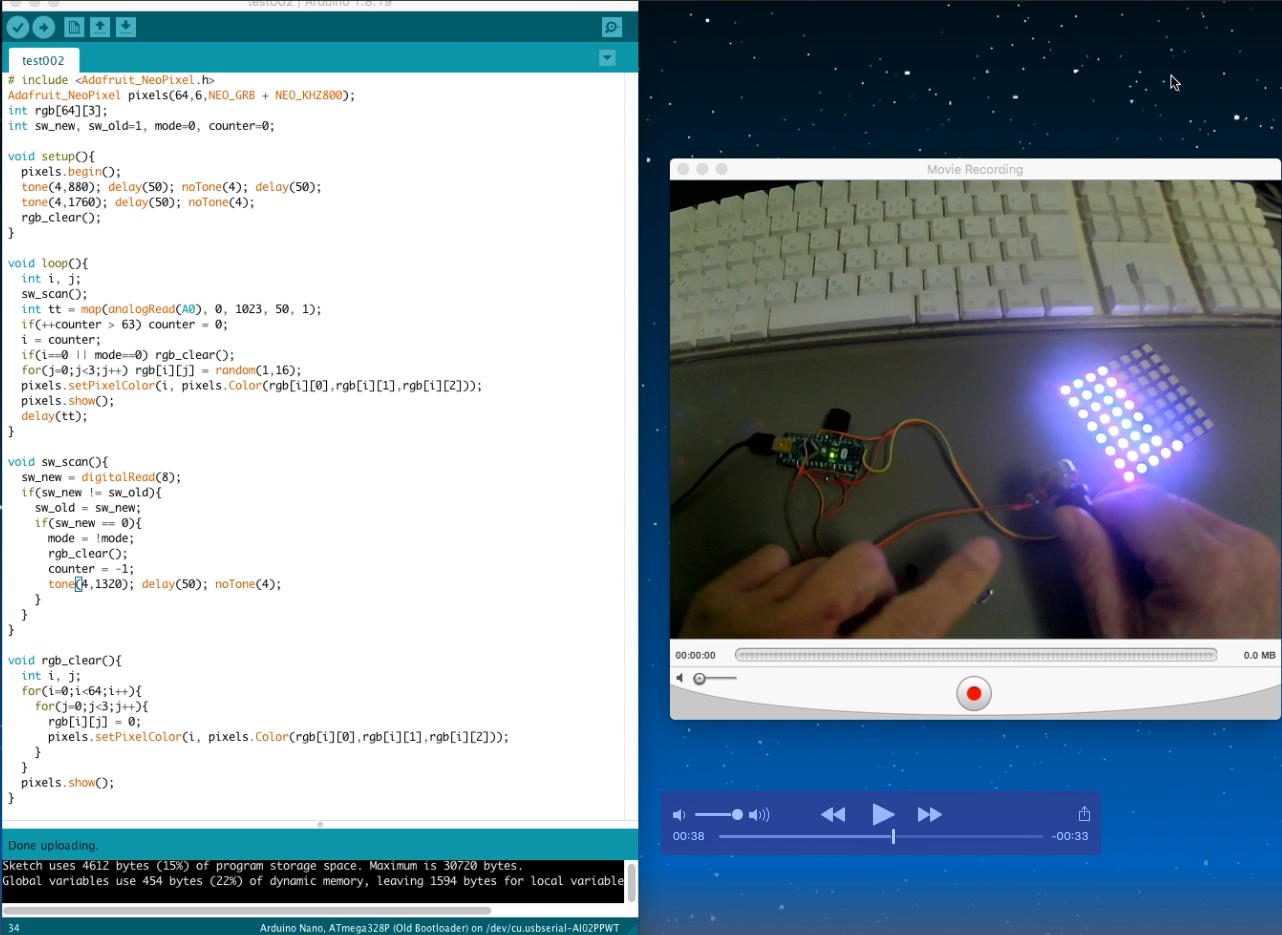Click the 'rgb[i][j] = 0;' line

tap(94, 722)
